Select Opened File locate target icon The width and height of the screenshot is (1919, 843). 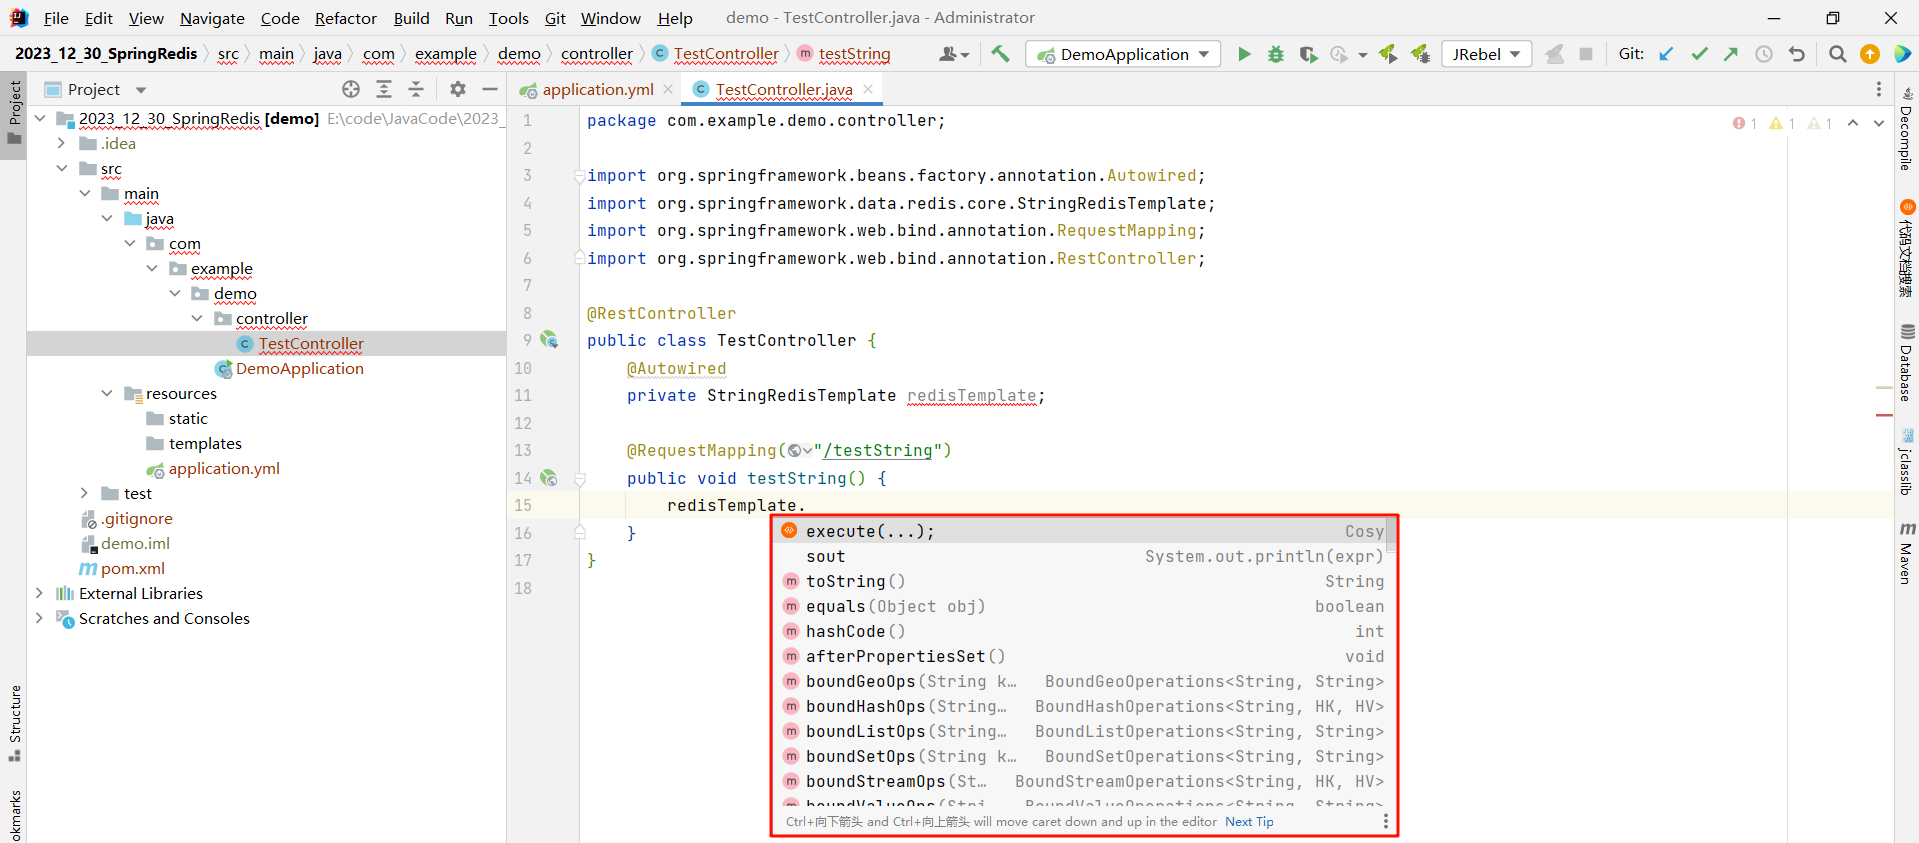click(351, 89)
